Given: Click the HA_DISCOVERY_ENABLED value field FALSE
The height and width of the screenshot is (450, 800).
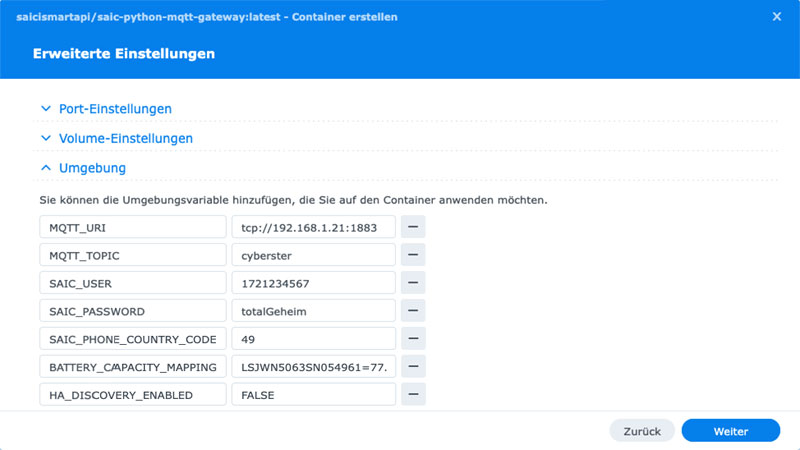Looking at the screenshot, I should 313,395.
